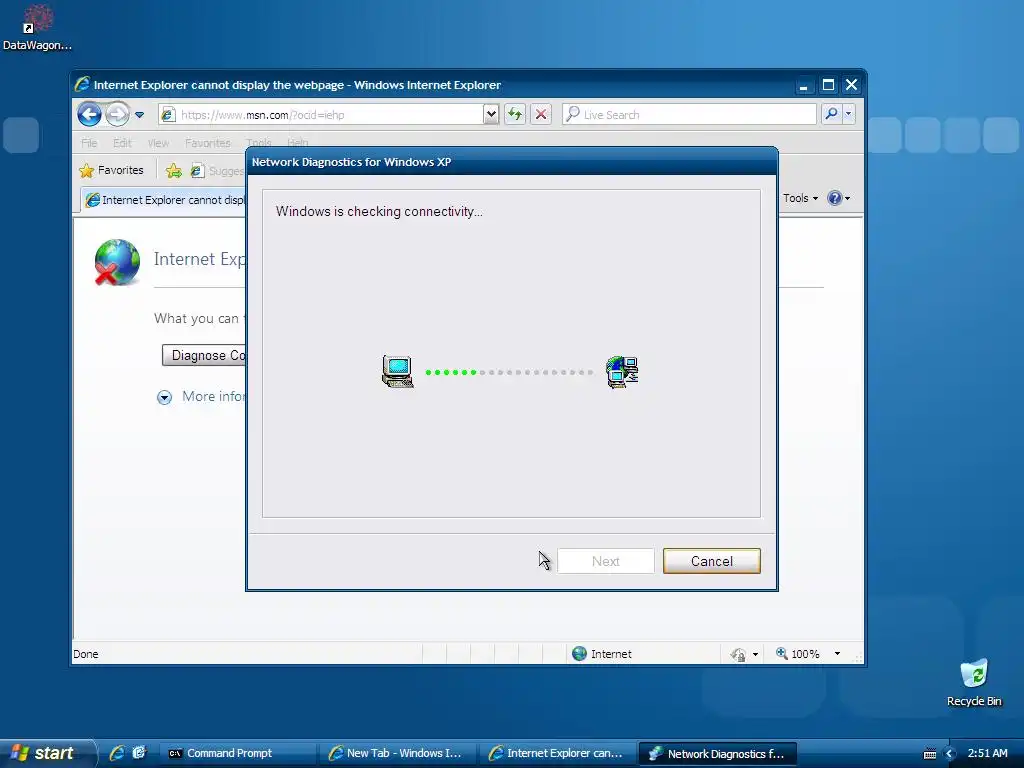
Task: Open the Help question-mark dropdown
Action: click(839, 198)
